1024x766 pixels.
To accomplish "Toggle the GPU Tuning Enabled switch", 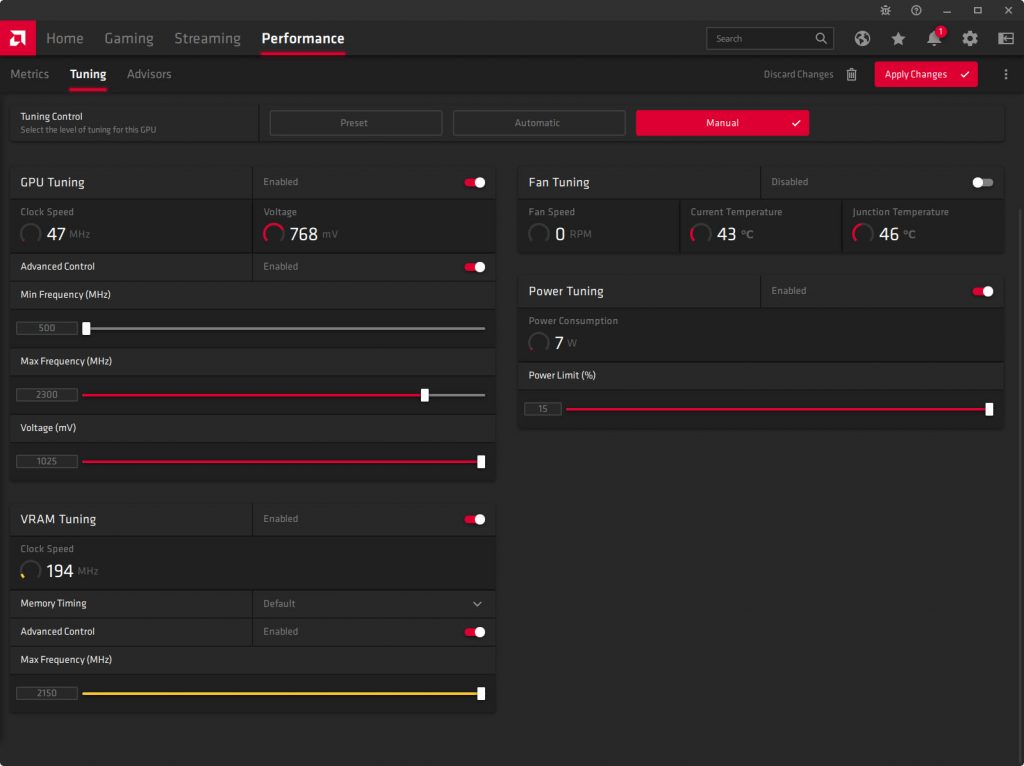I will pyautogui.click(x=475, y=182).
